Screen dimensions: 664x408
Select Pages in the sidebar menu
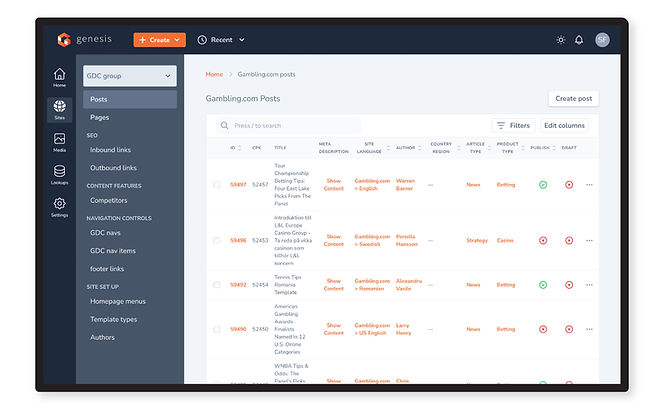[x=100, y=117]
